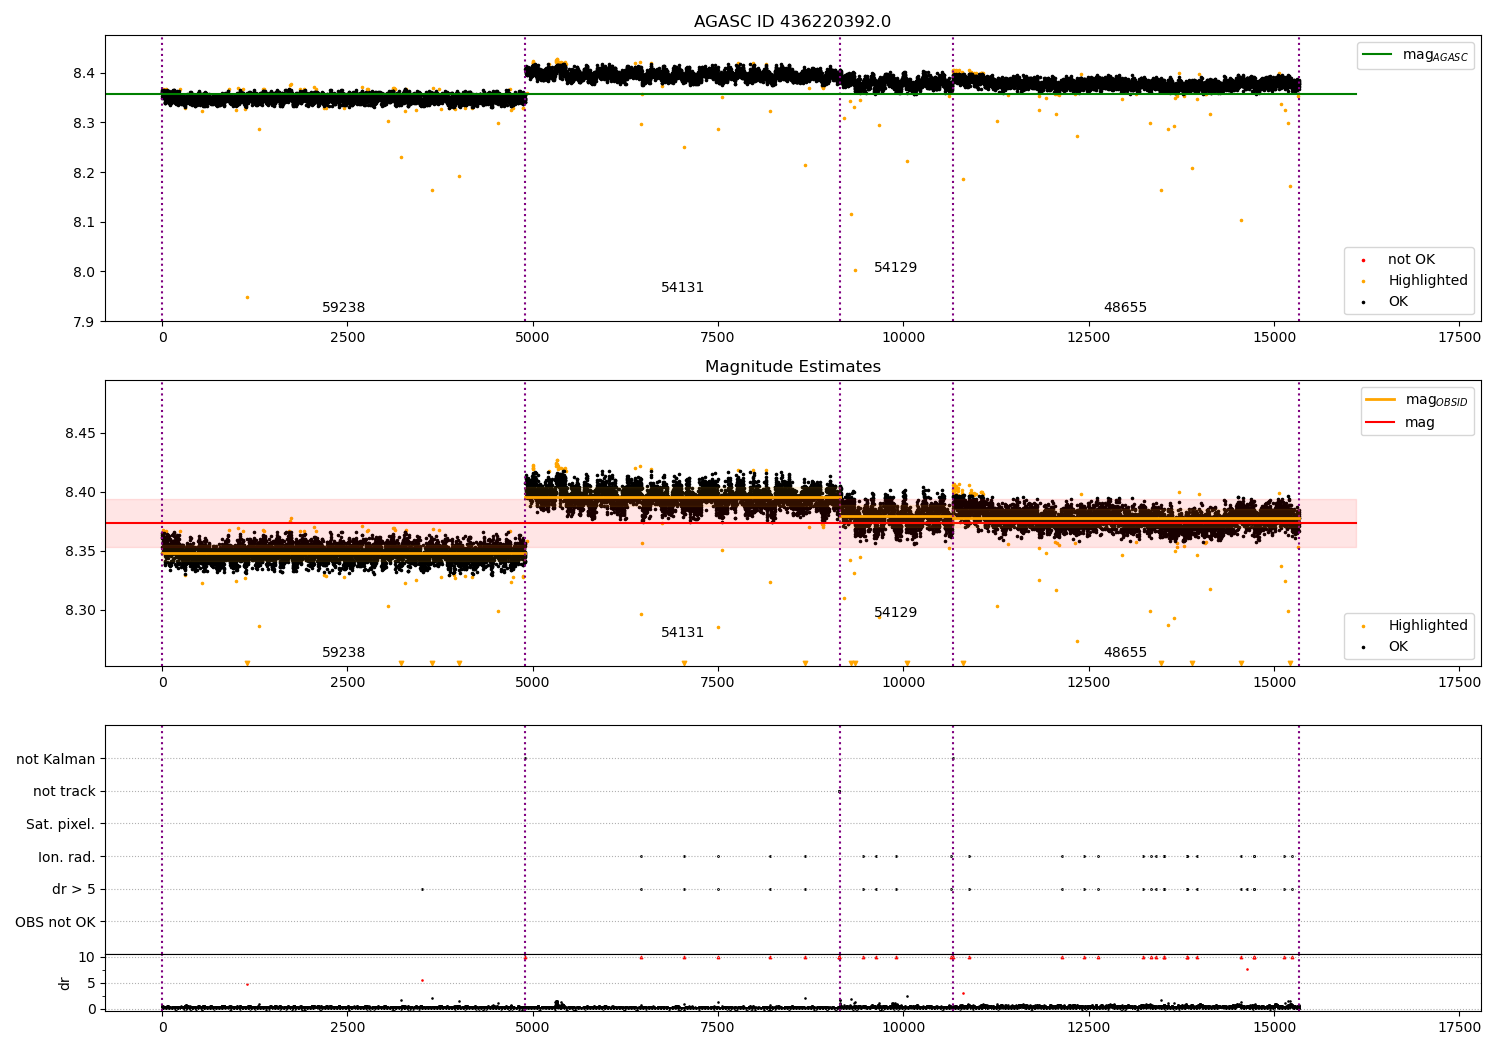Click "OK" in the Magnitude Estimates legend

point(1397,647)
